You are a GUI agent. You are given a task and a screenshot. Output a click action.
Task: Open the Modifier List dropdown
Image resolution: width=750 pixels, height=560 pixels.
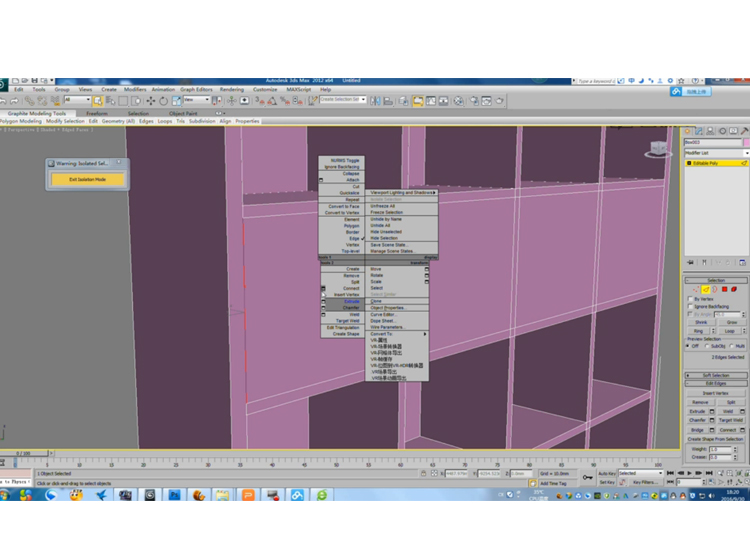717,153
